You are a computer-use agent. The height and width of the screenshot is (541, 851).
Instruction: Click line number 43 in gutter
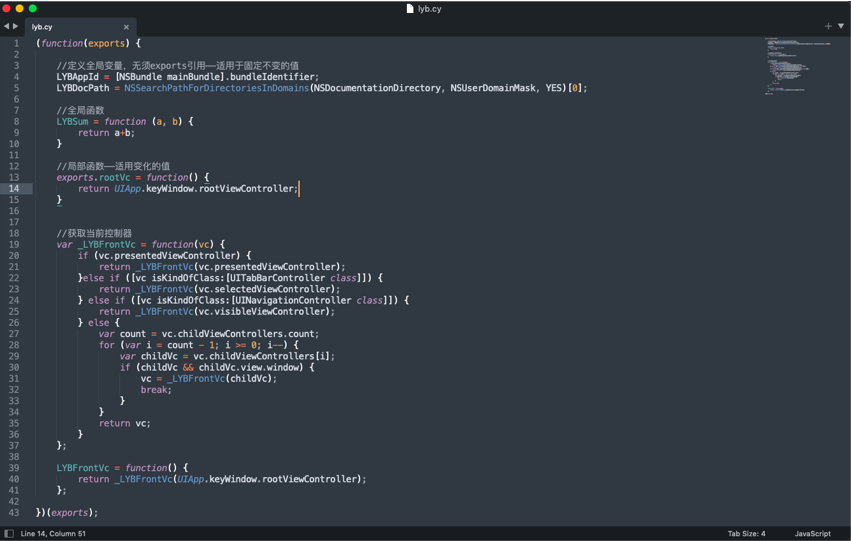[14, 512]
